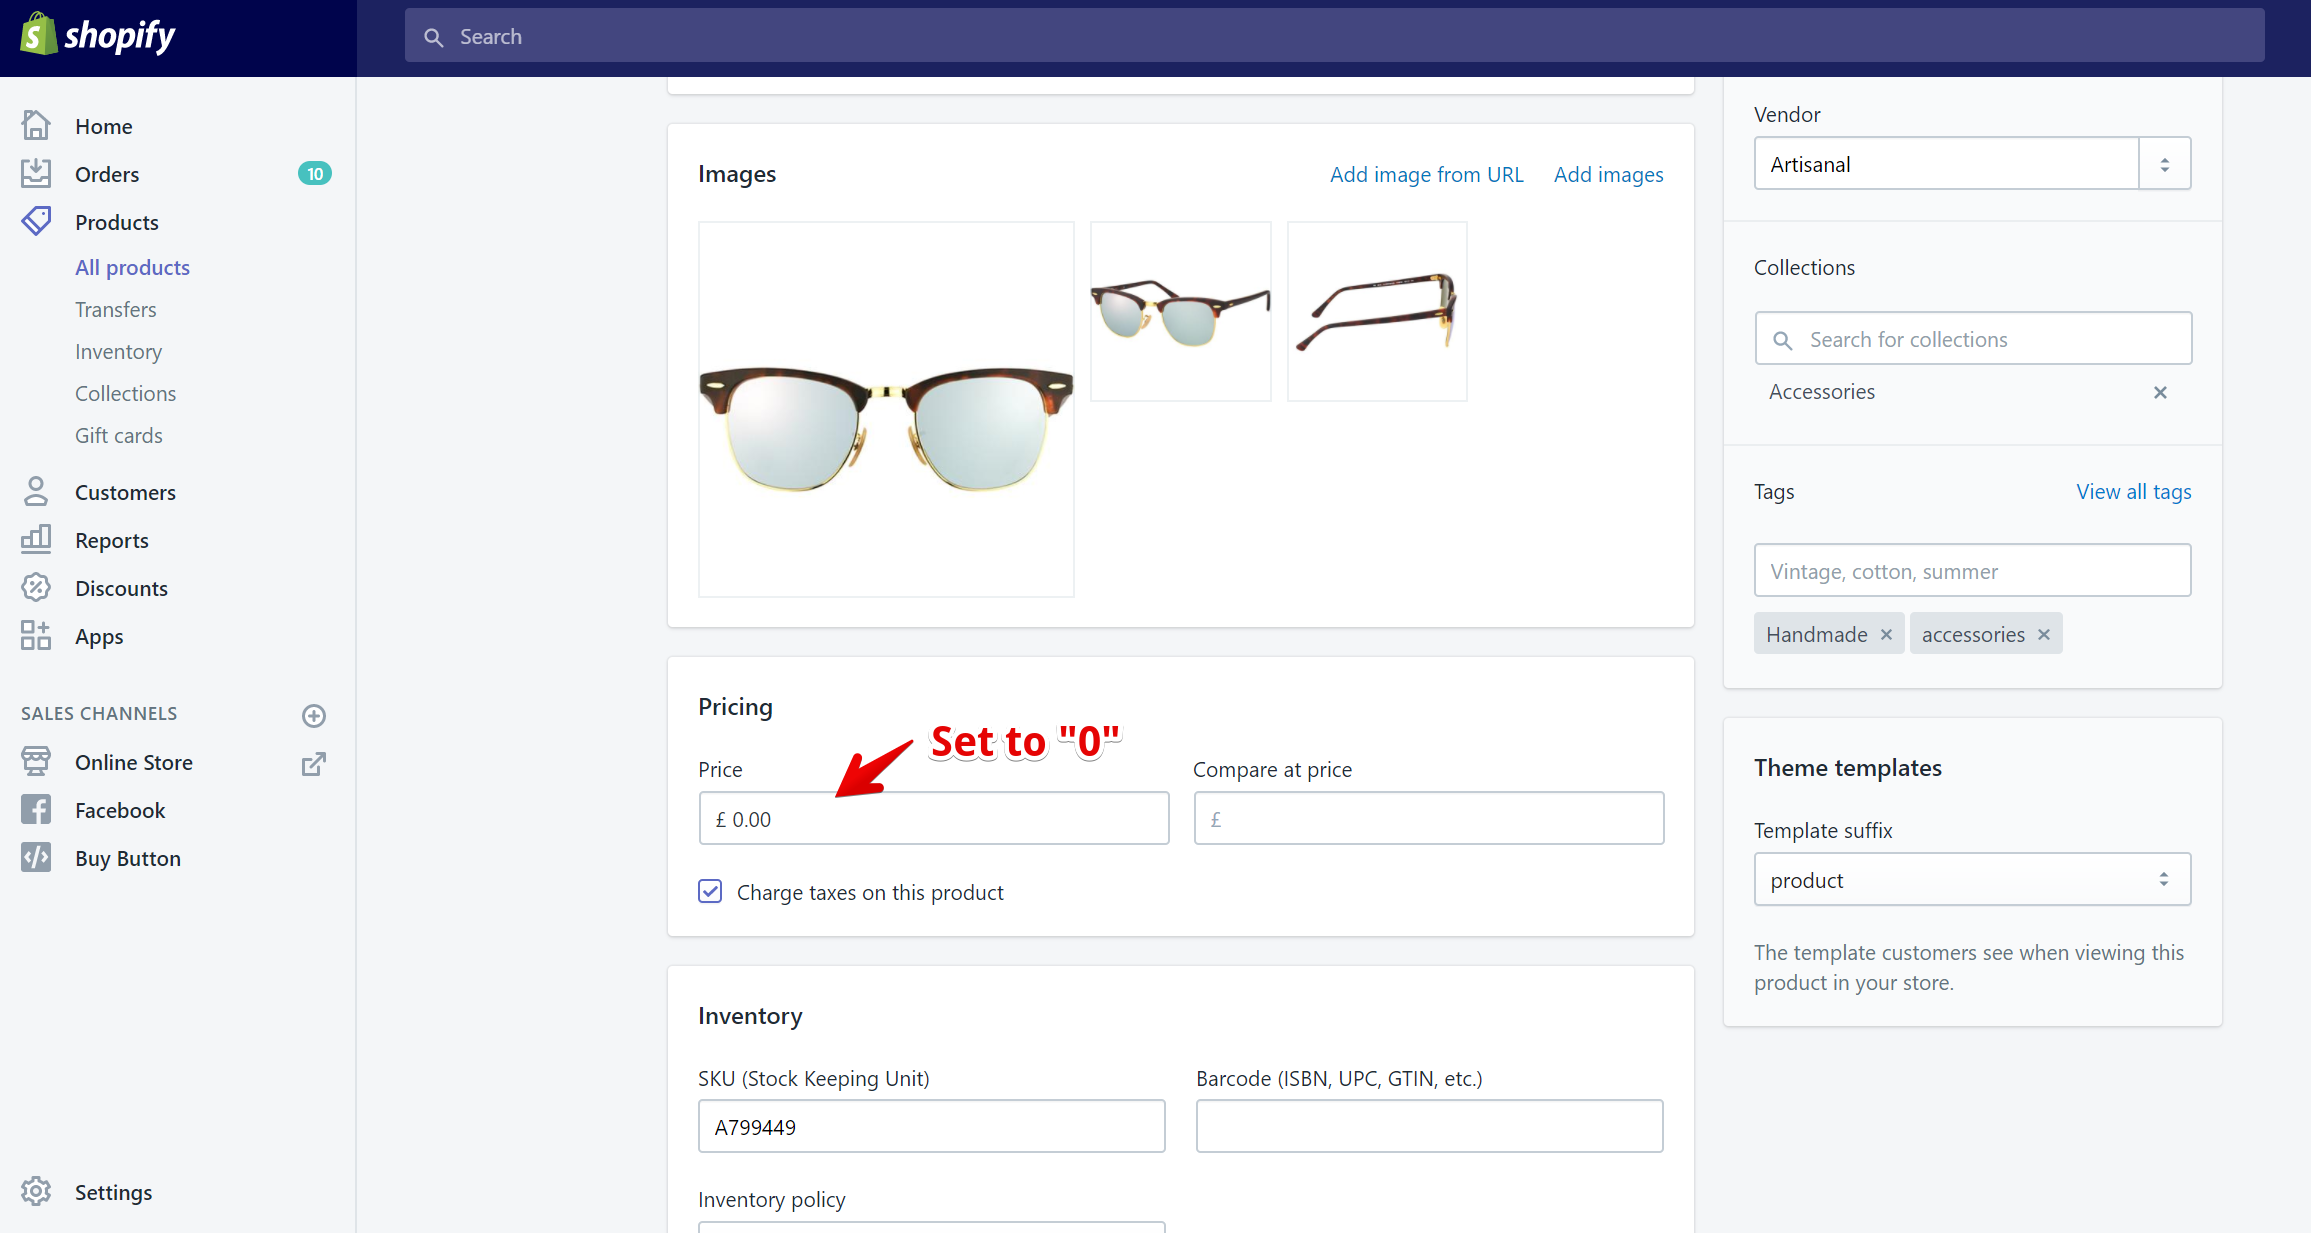This screenshot has height=1233, width=2311.
Task: Click the Online Store storefront icon
Action: click(36, 762)
